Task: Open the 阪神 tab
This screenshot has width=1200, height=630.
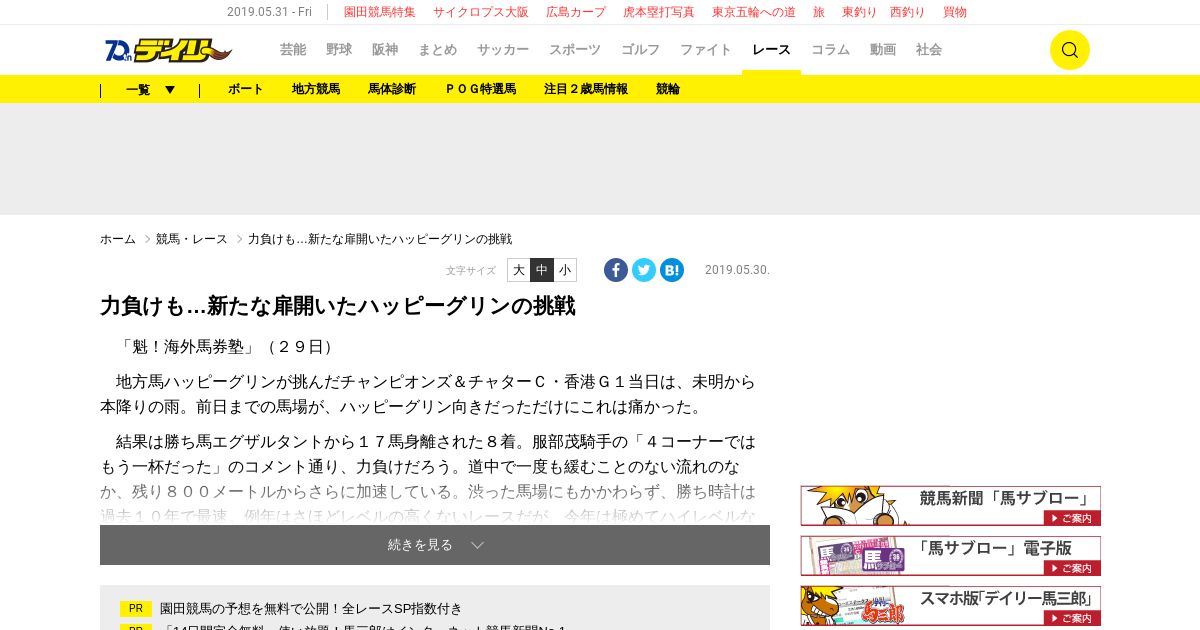Action: (x=385, y=50)
